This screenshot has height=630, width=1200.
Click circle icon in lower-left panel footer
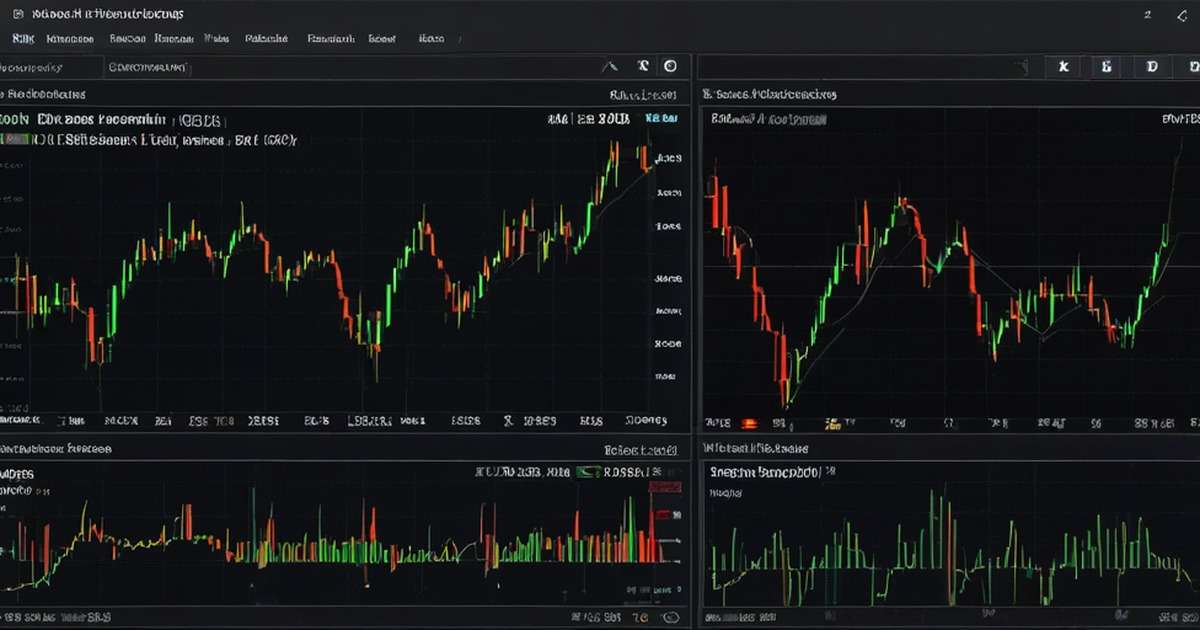click(x=673, y=618)
